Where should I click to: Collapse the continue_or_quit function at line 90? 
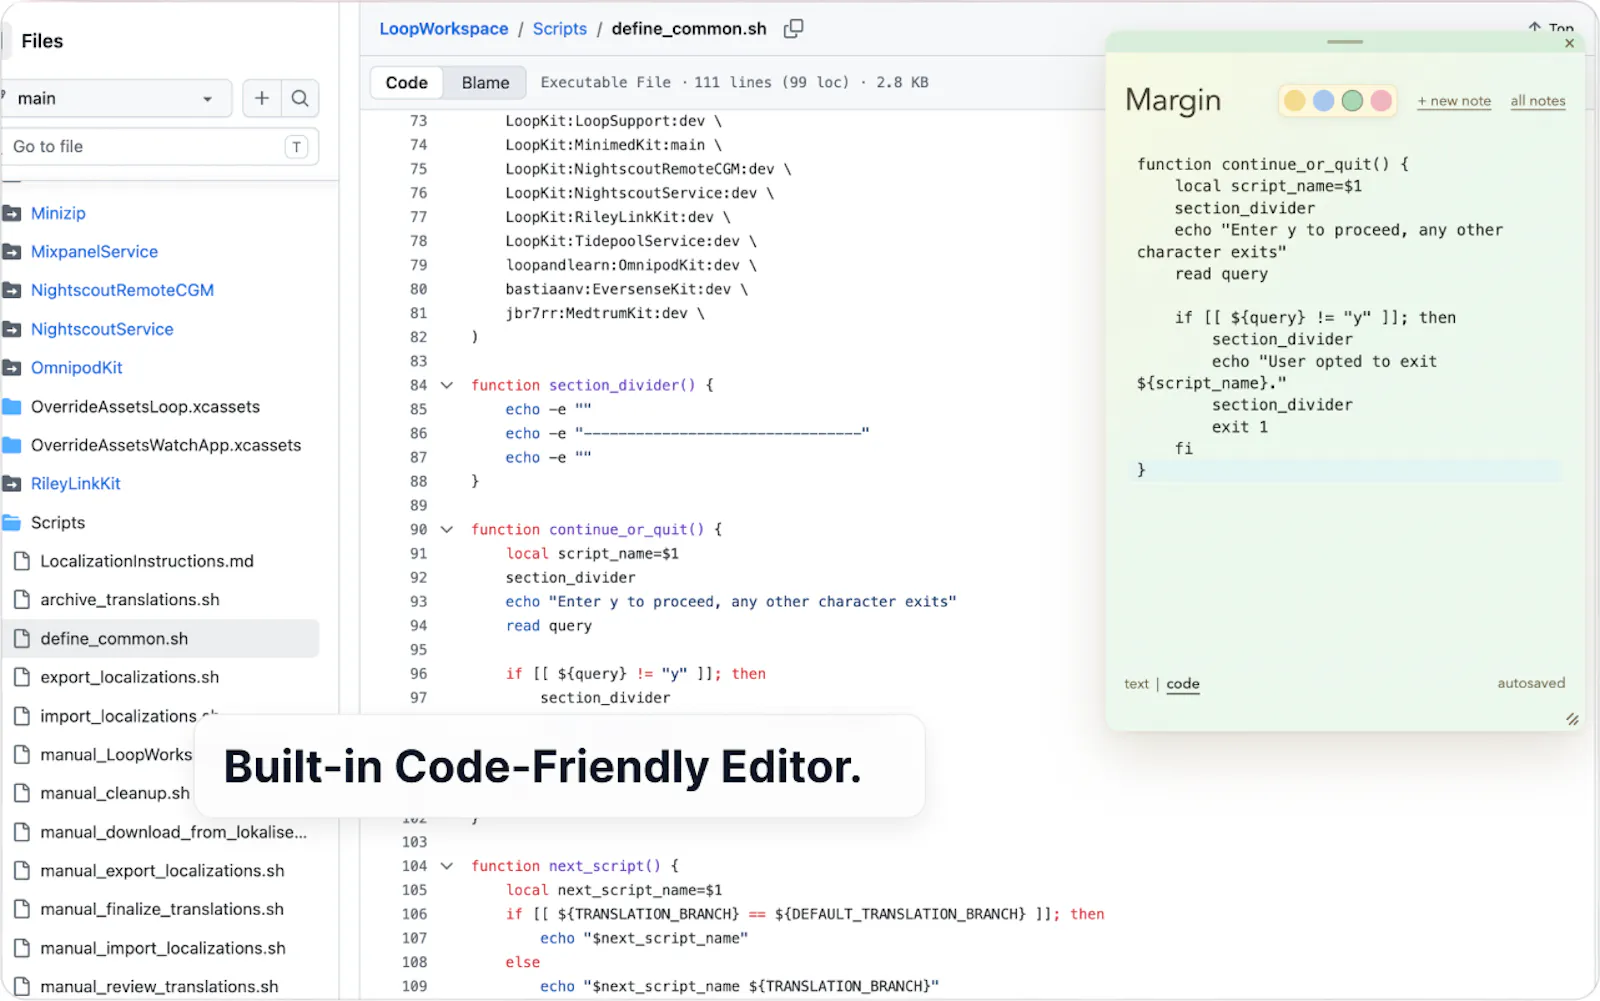click(x=447, y=530)
